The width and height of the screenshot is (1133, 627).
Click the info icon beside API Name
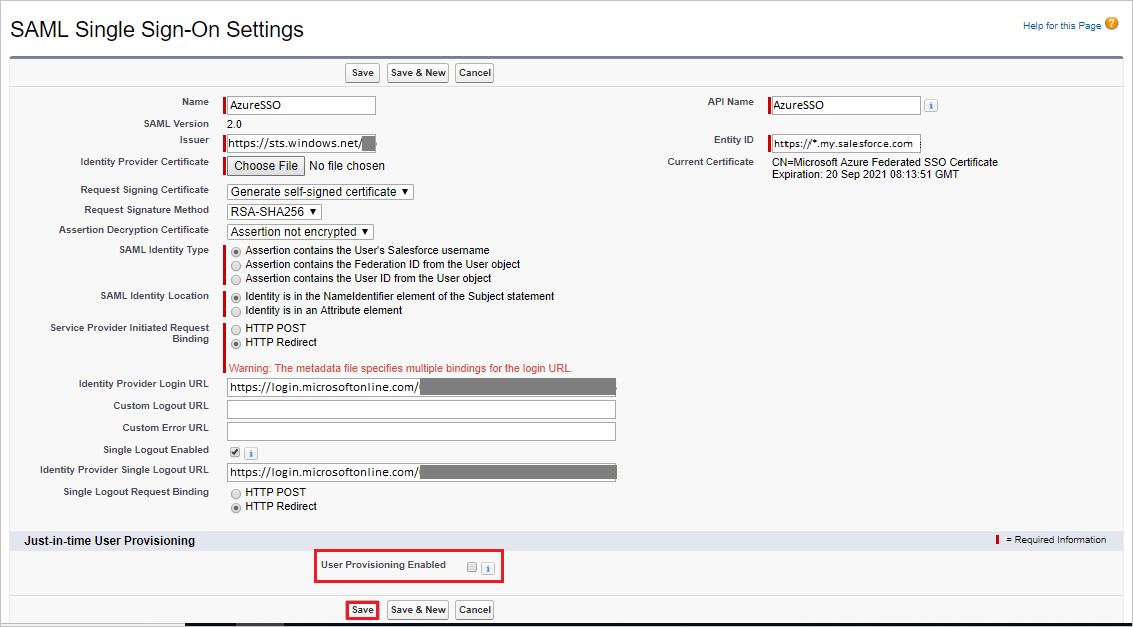click(932, 105)
